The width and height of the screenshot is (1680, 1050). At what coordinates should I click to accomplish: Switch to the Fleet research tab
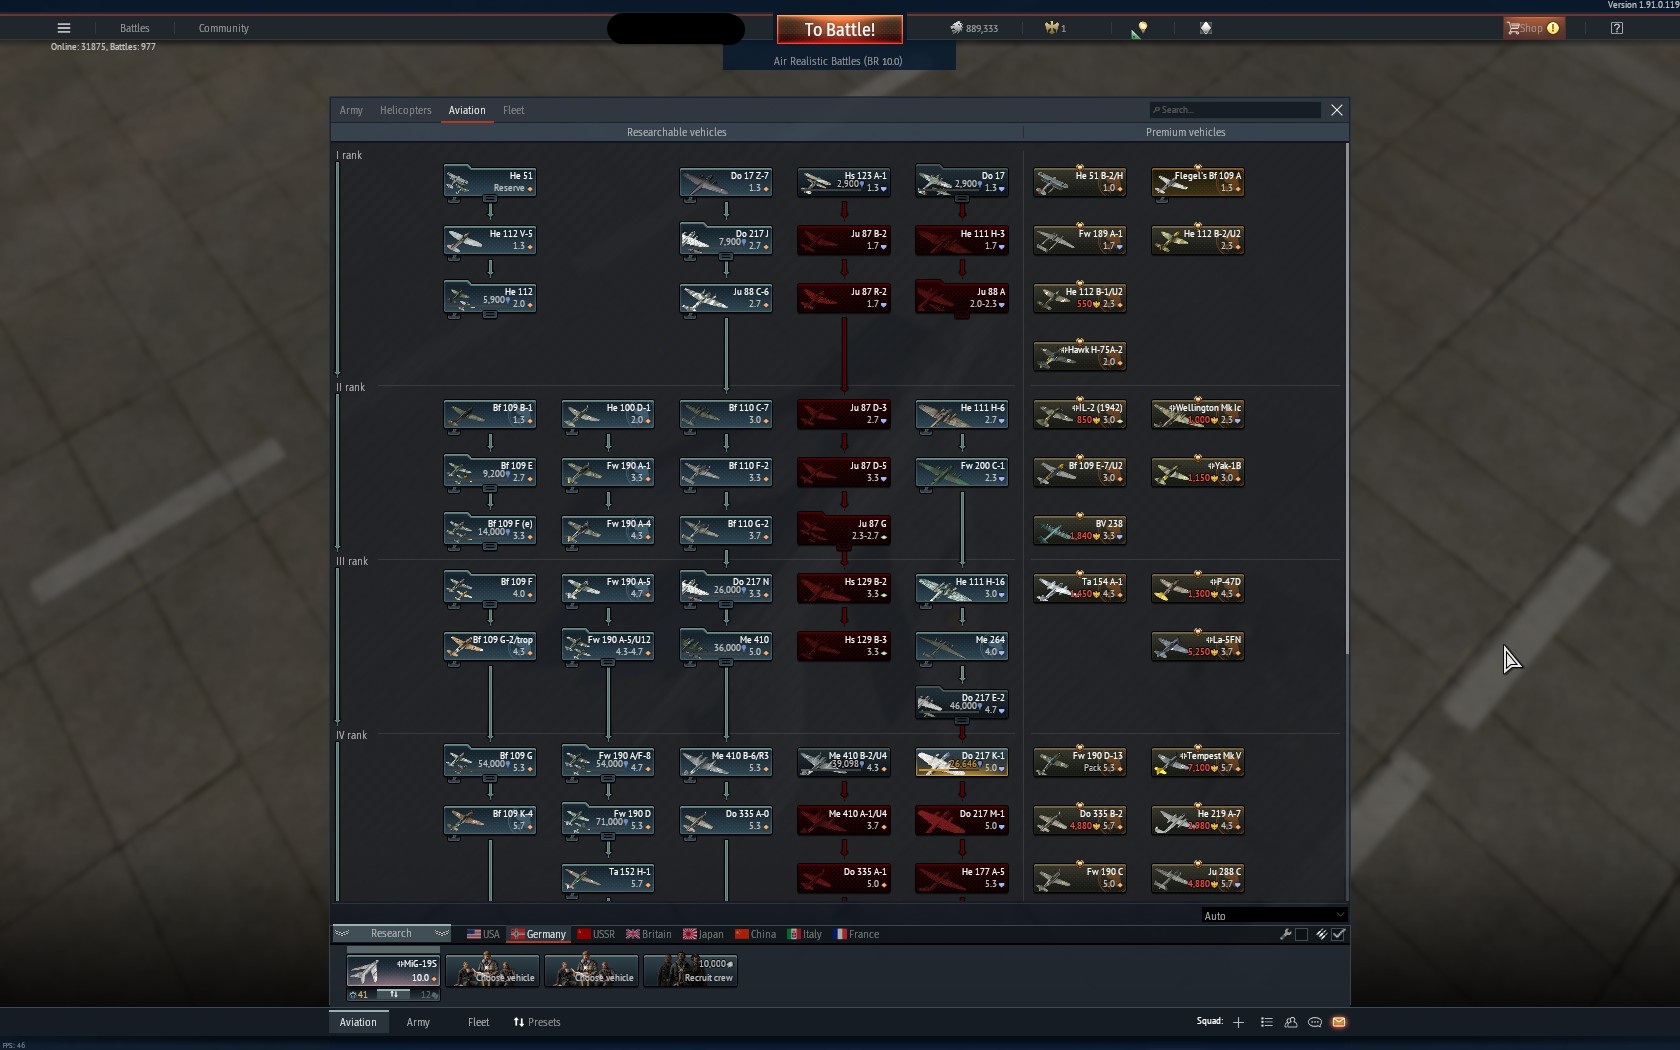point(513,110)
